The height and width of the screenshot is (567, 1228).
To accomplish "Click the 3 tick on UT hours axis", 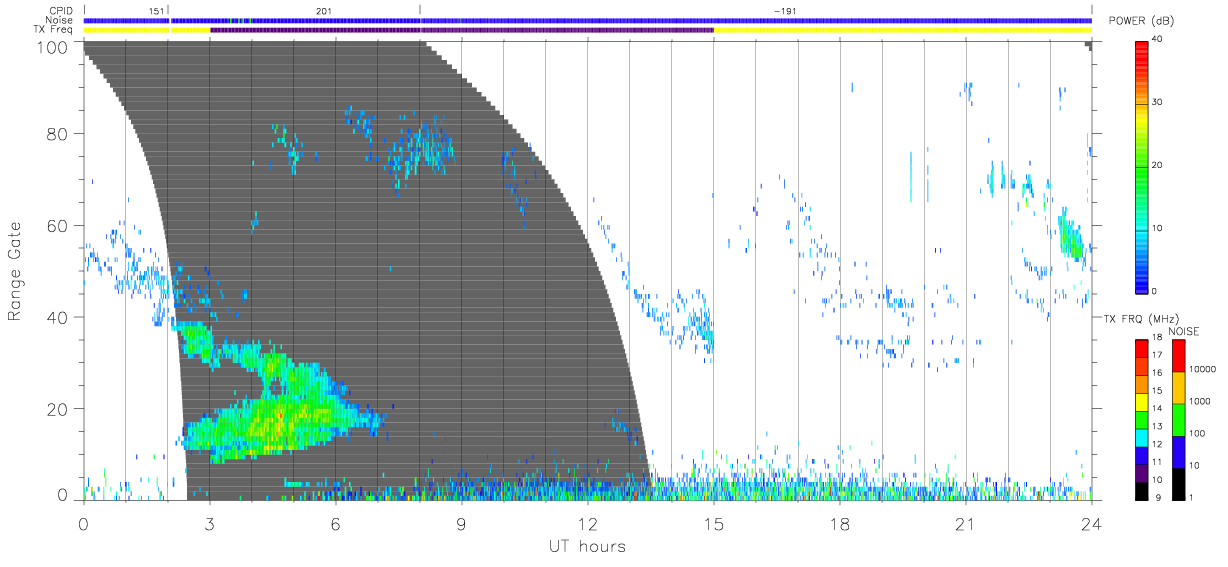I will pos(209,523).
